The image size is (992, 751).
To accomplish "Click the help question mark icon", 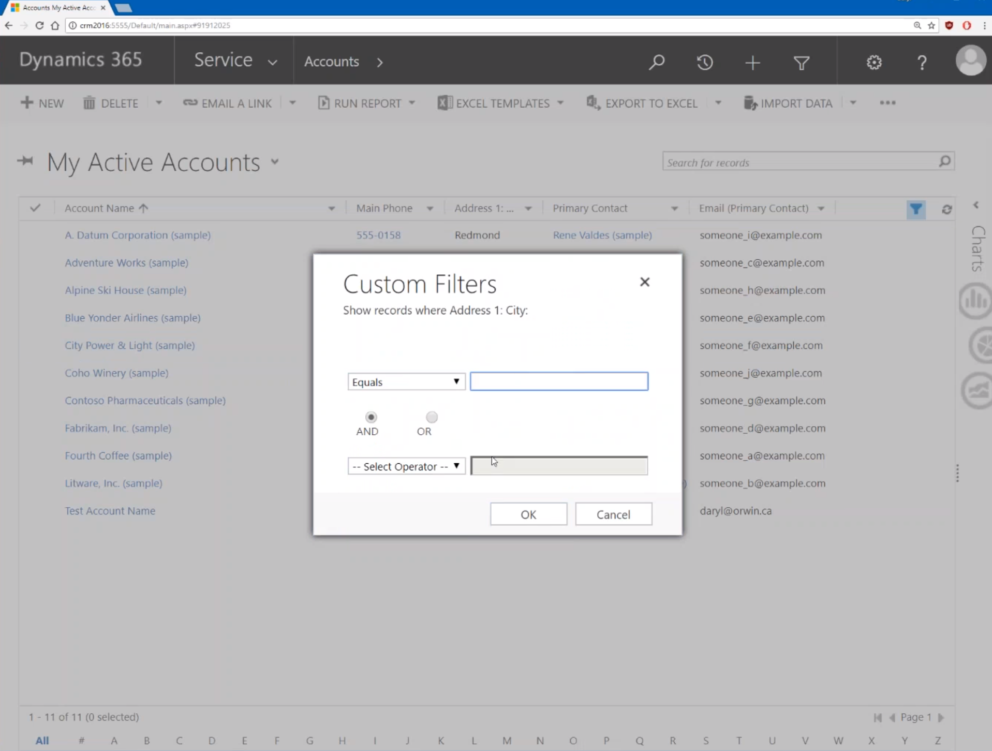I will click(922, 62).
